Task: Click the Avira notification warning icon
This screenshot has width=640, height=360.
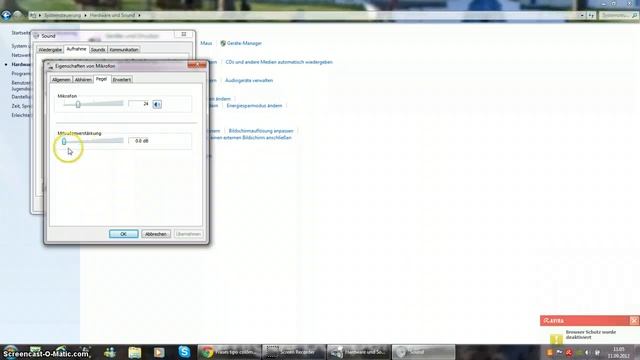Action: (x=556, y=338)
